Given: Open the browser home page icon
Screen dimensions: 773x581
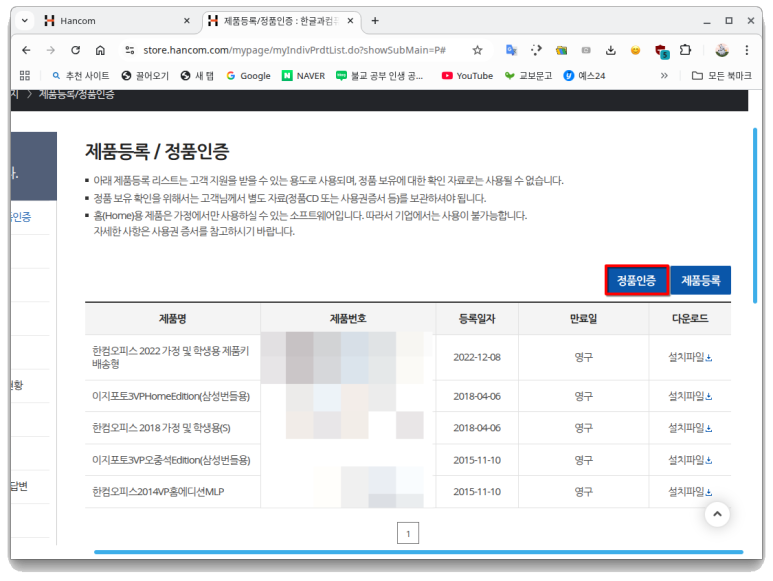Looking at the screenshot, I should click(x=100, y=50).
